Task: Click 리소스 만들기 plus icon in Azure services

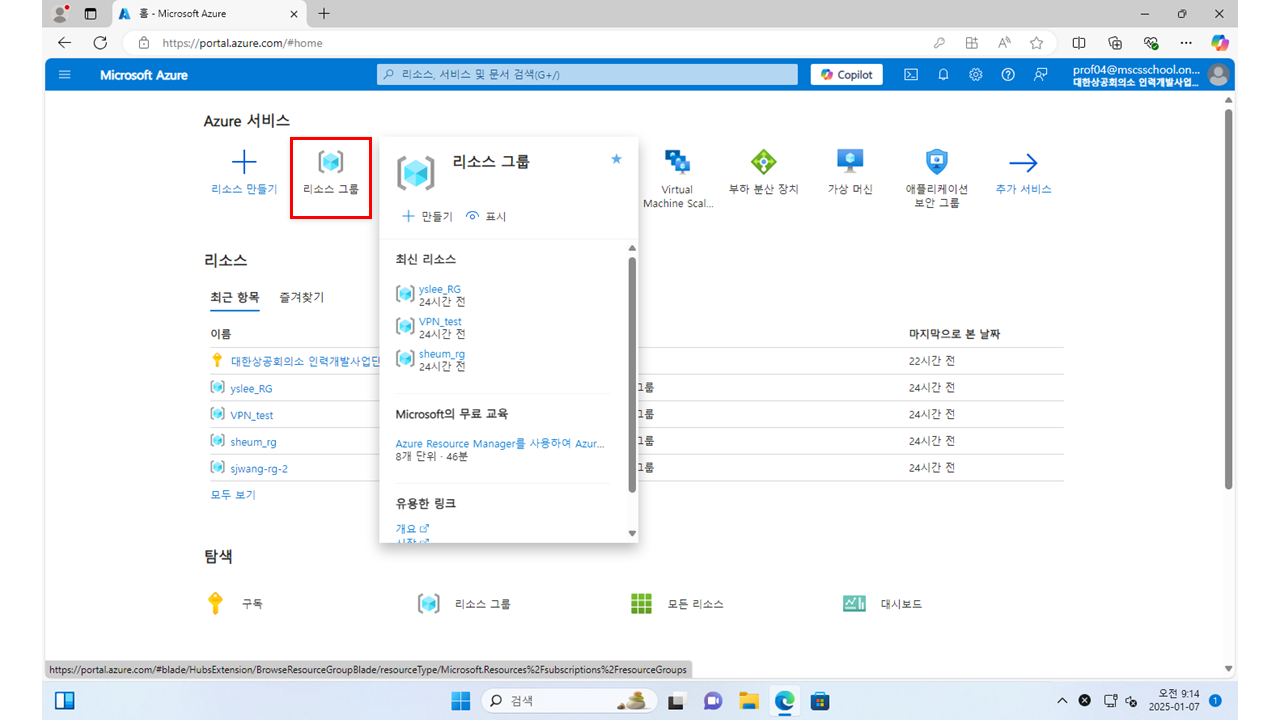Action: tap(244, 162)
